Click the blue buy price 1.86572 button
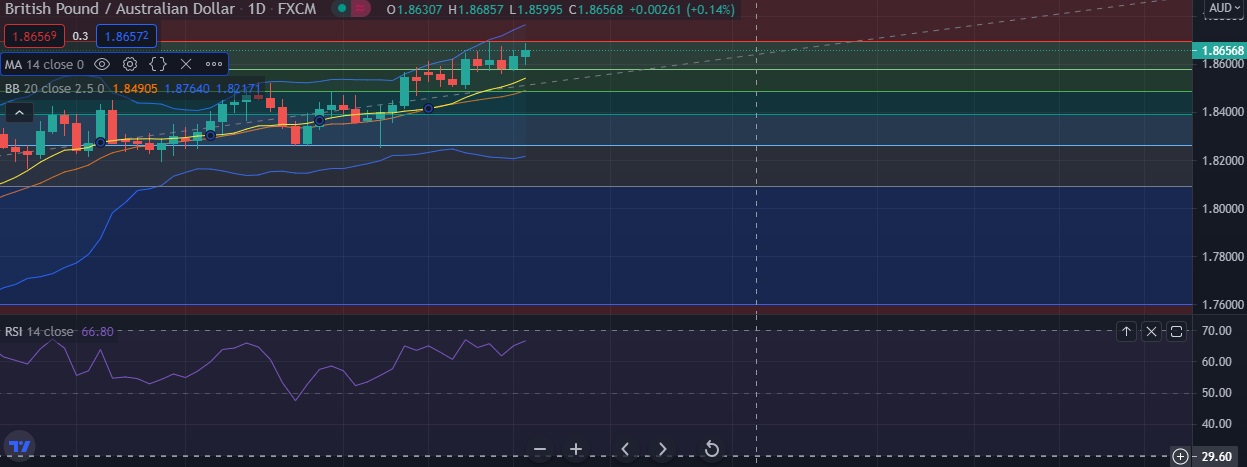 coord(126,36)
